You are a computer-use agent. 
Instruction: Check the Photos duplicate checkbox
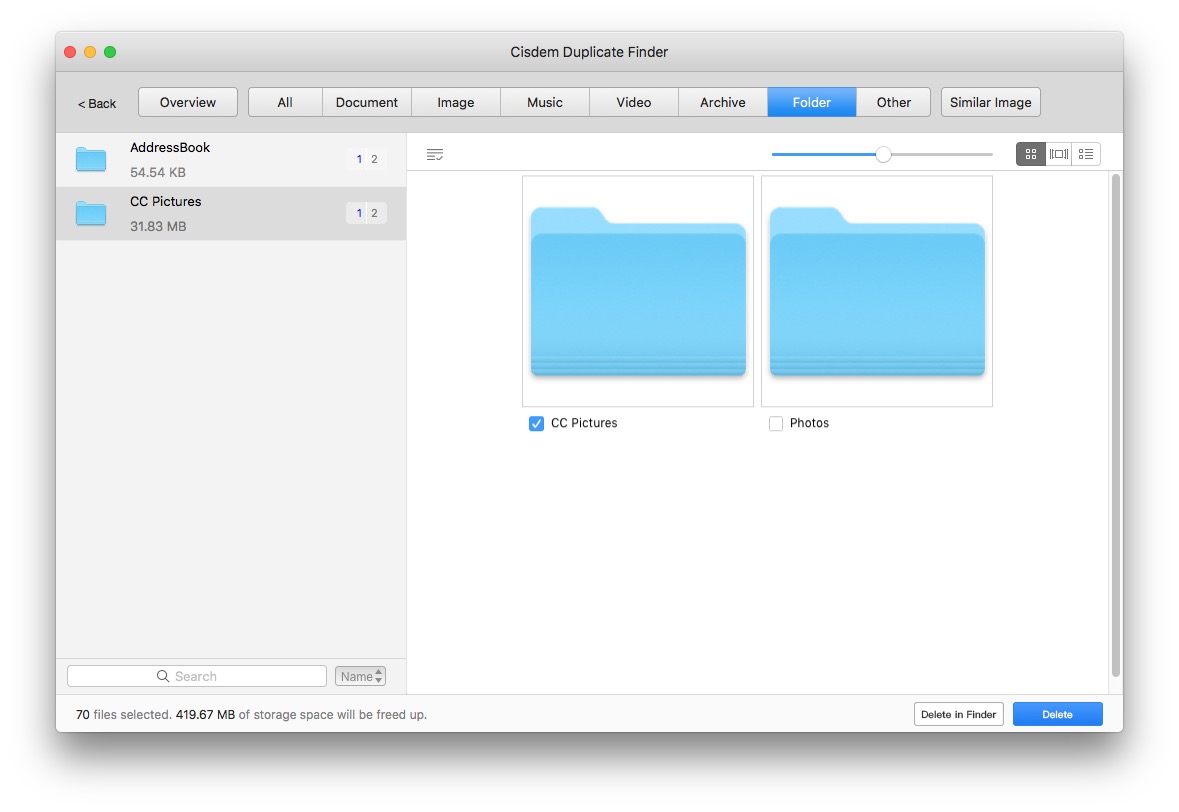click(x=775, y=423)
